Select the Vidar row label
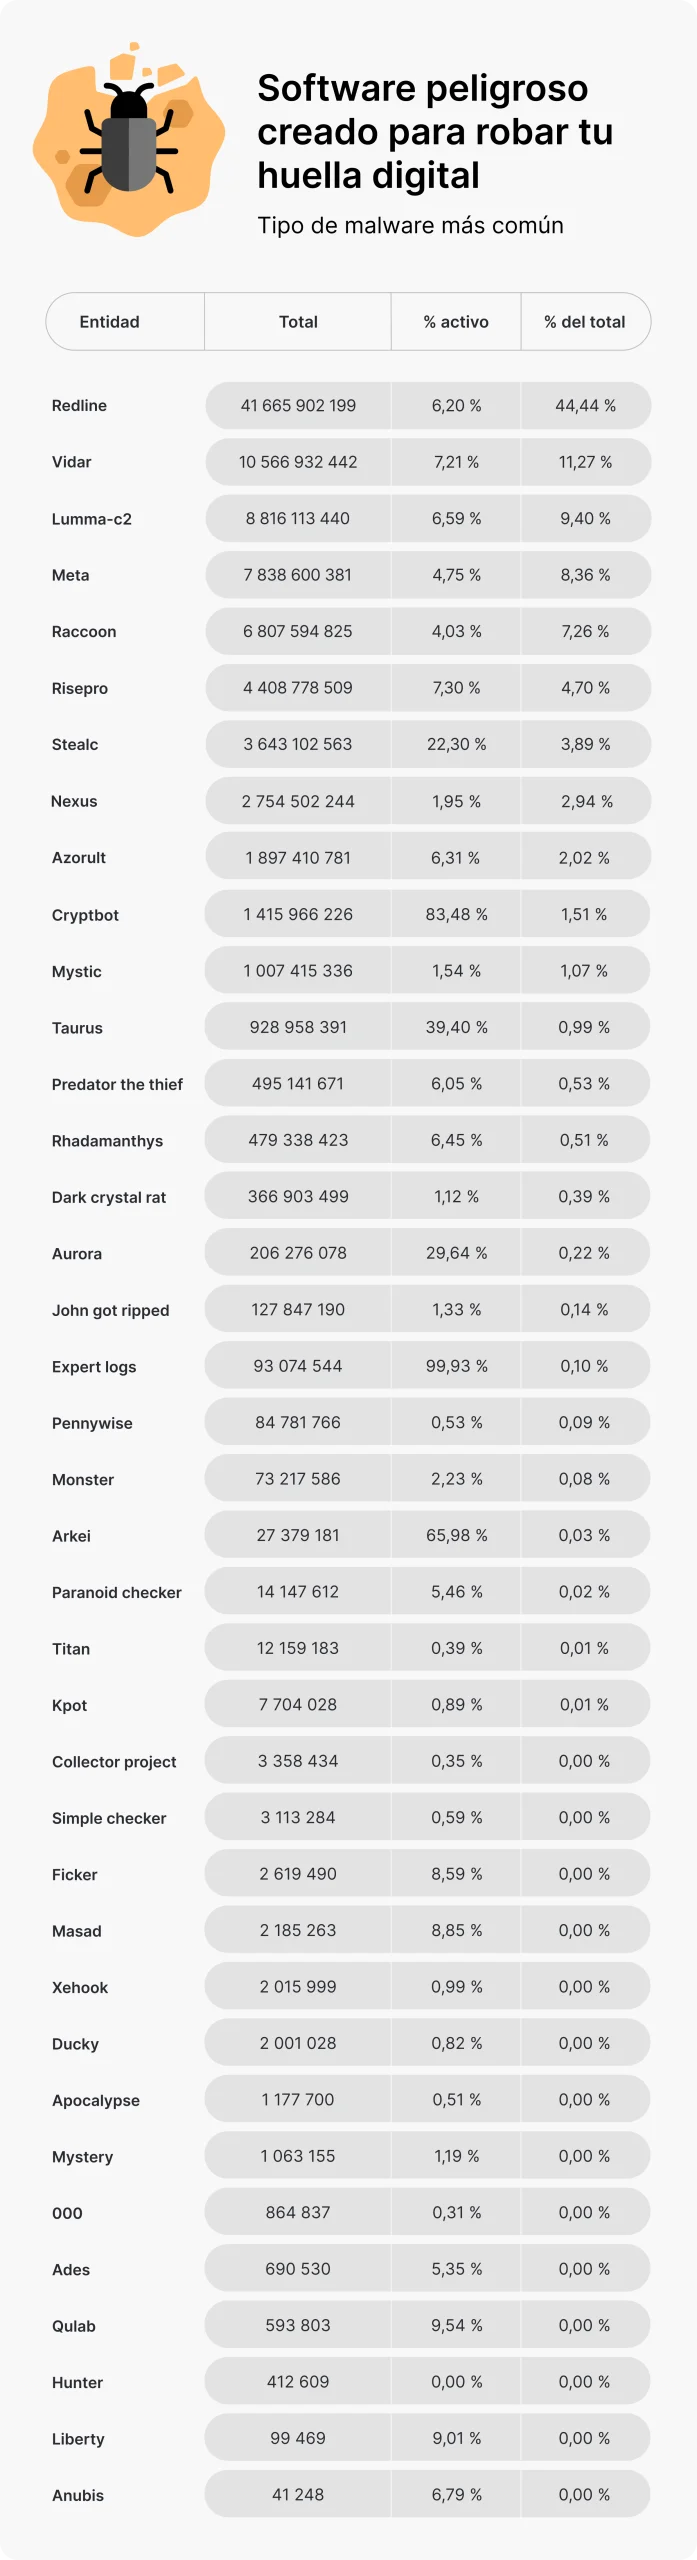The image size is (697, 2560). click(x=71, y=462)
